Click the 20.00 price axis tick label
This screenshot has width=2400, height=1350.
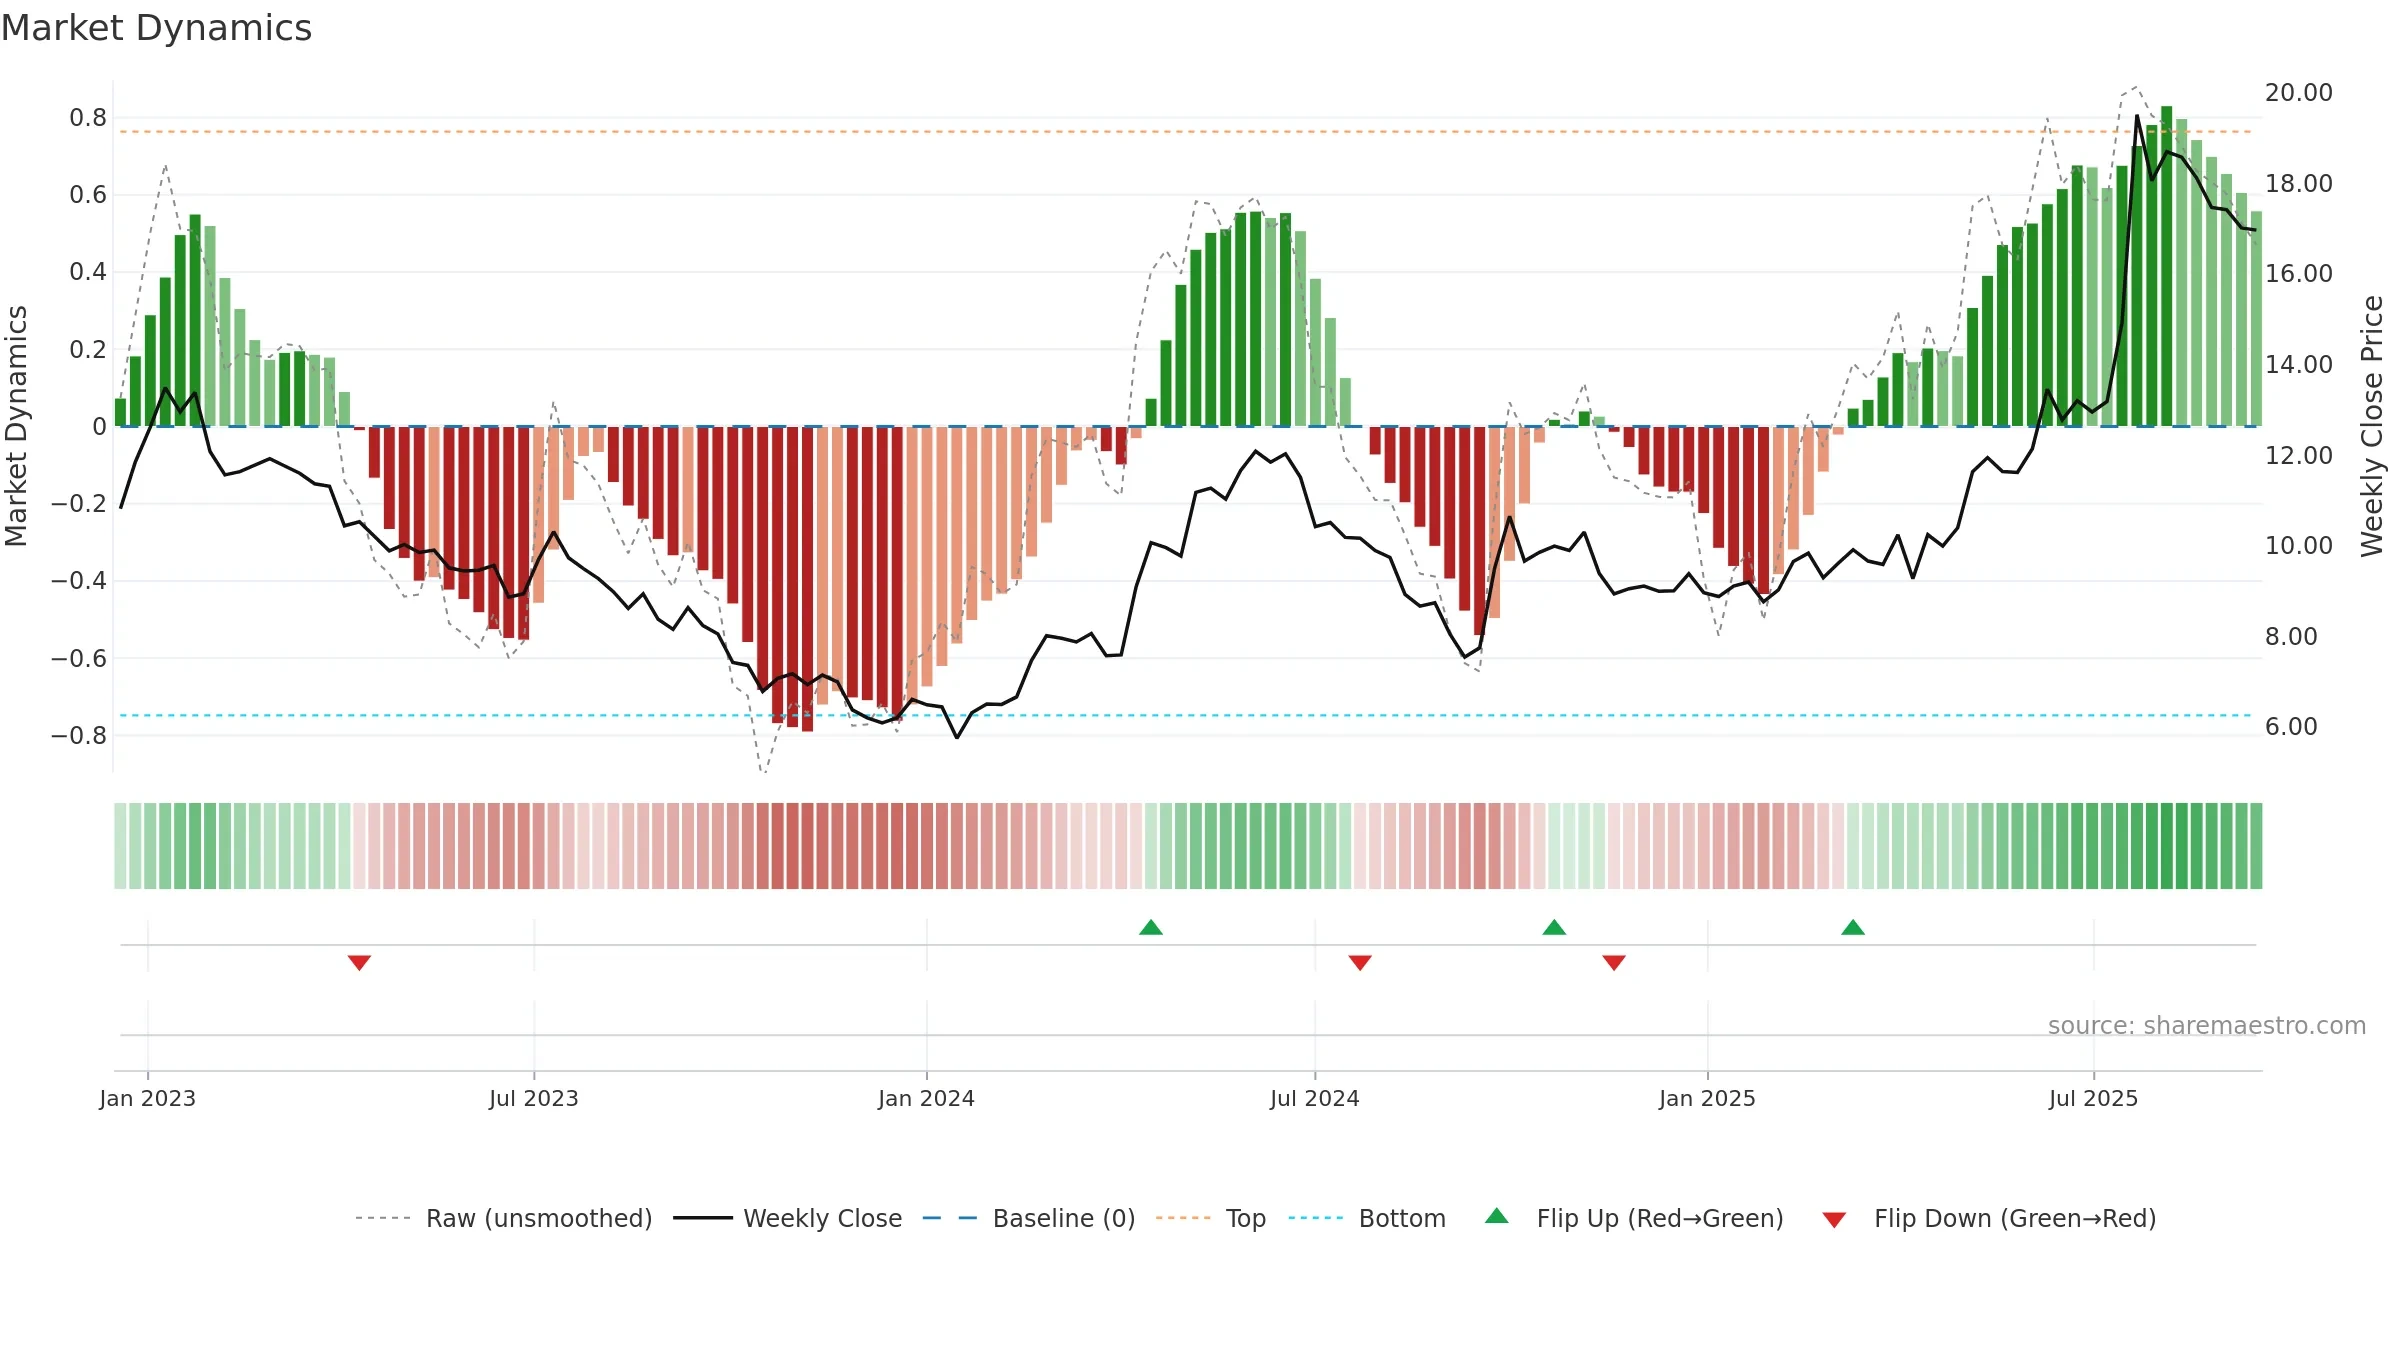coord(2299,93)
